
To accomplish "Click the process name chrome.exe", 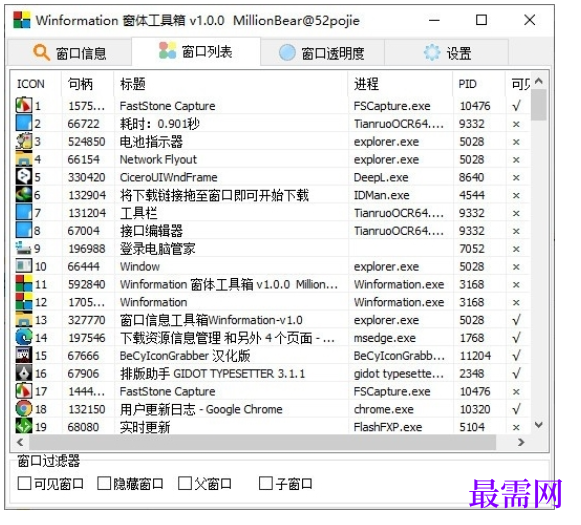I will (384, 409).
